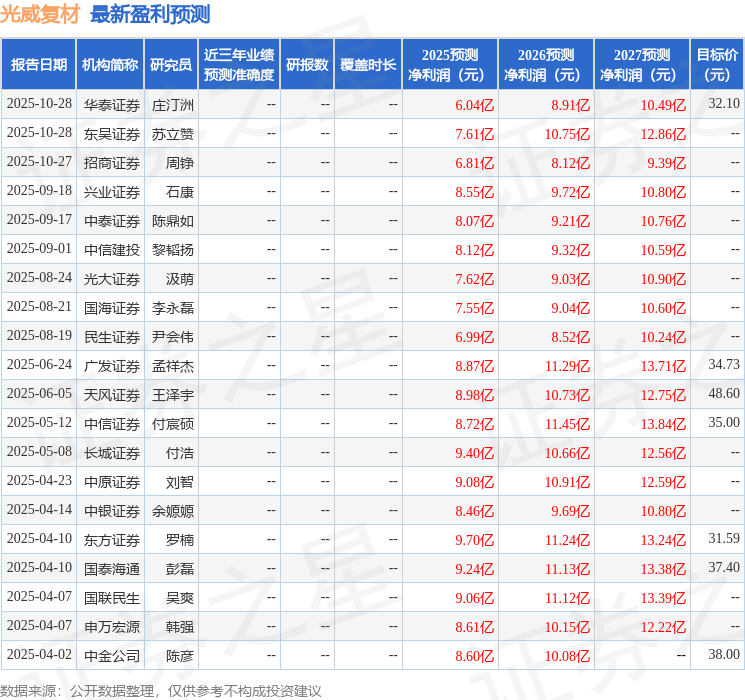Click the 研报数 column header
The image size is (745, 700).
[307, 64]
